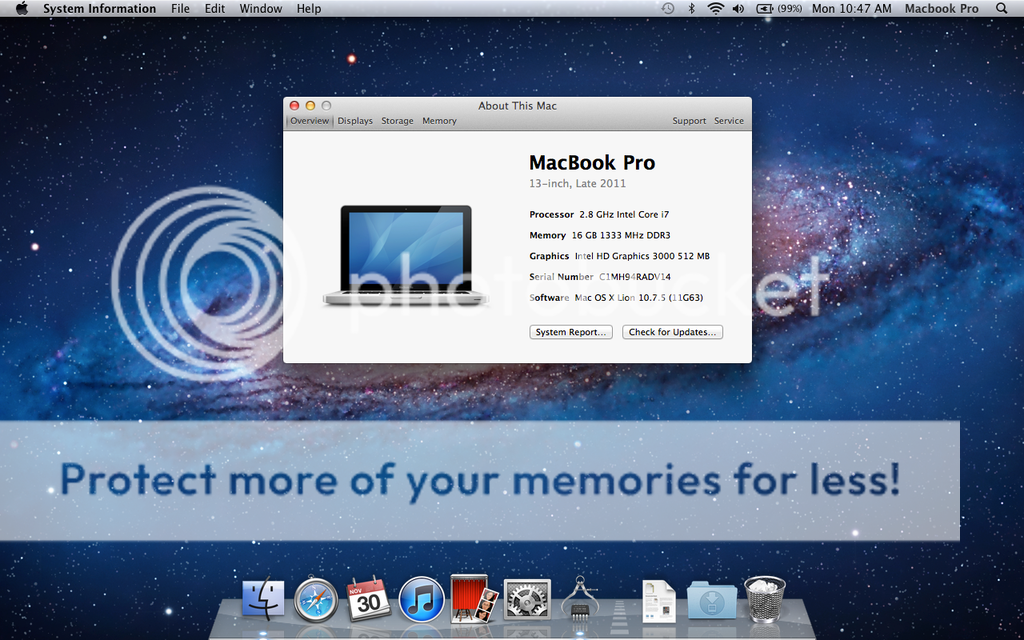Switch to the Displays tab

[x=355, y=121]
